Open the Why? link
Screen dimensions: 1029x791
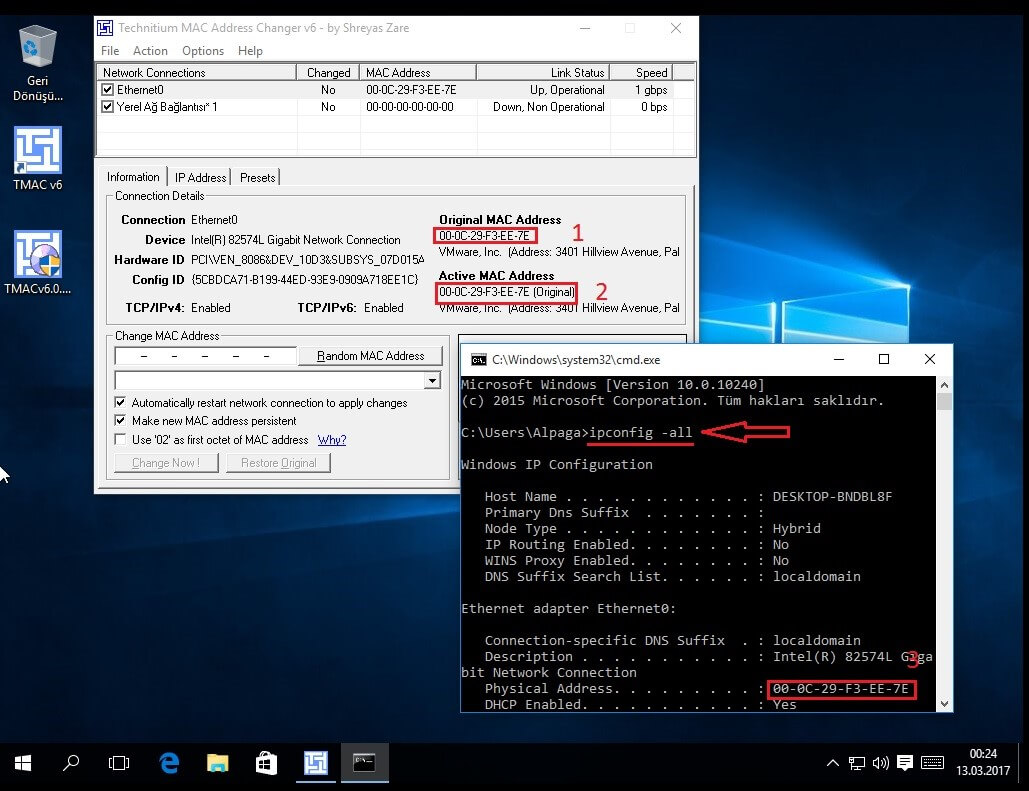click(331, 440)
